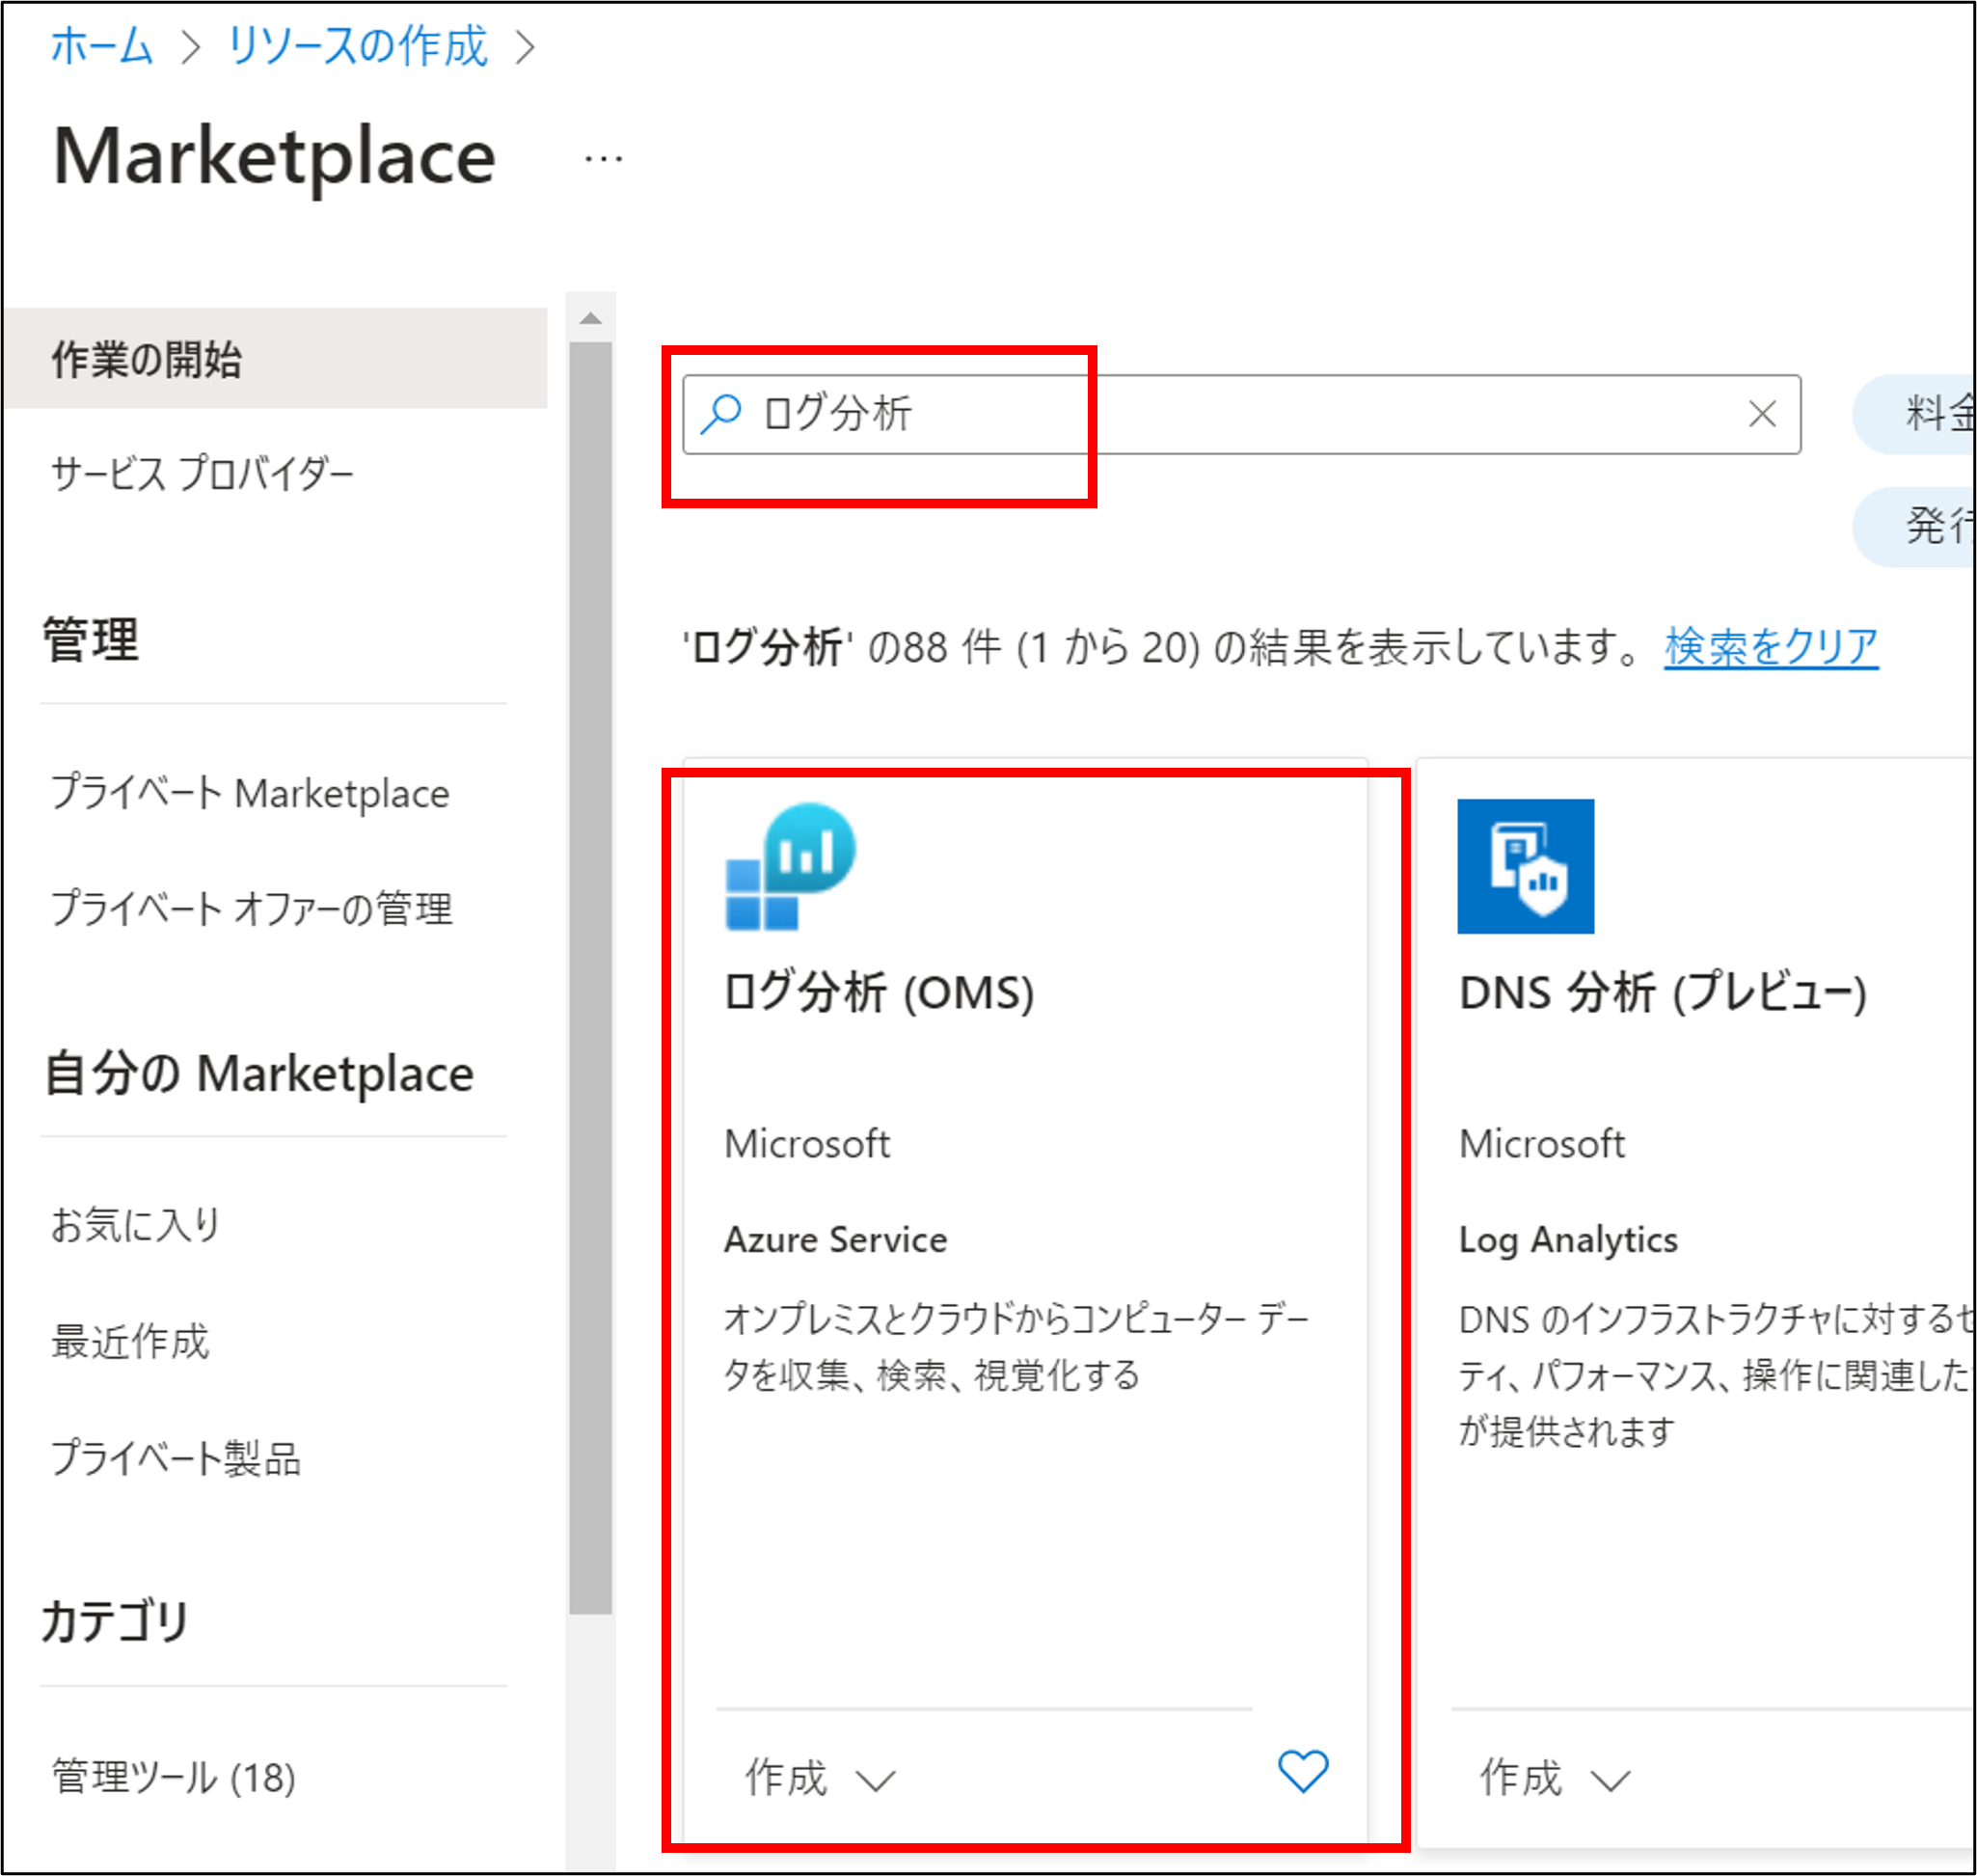Screen dimensions: 1977x1876
Task: Select 管理ツール (18) category
Action: click(173, 1777)
